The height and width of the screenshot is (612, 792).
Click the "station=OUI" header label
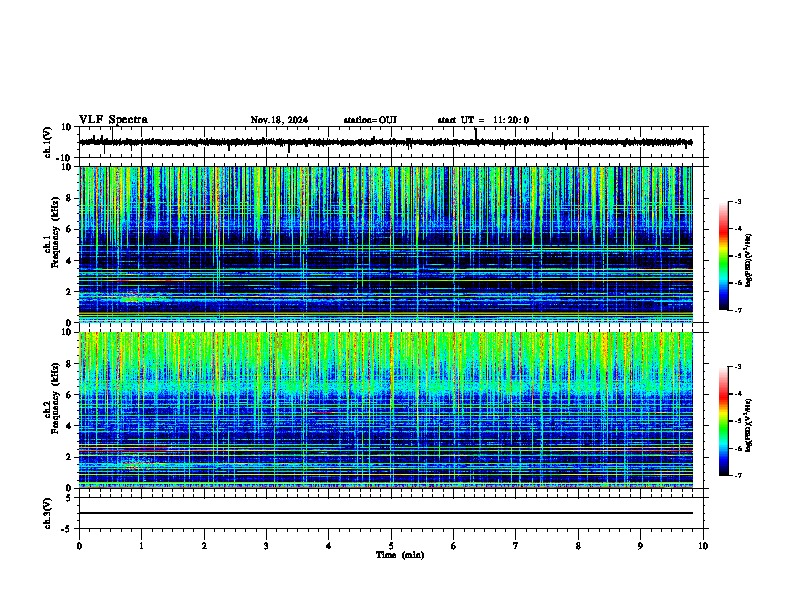pos(370,120)
